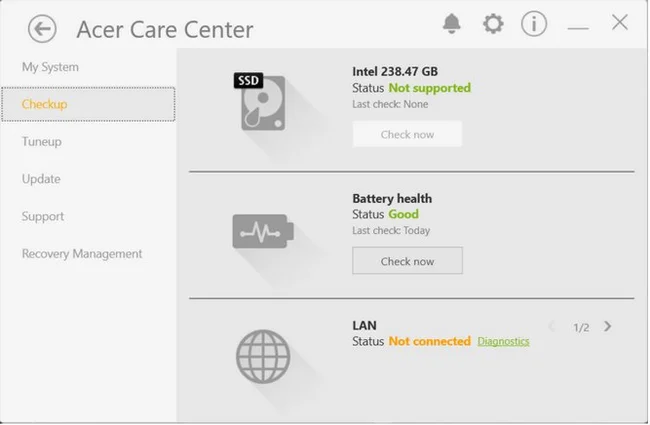Open the Update section
Image resolution: width=650 pixels, height=425 pixels.
41,179
